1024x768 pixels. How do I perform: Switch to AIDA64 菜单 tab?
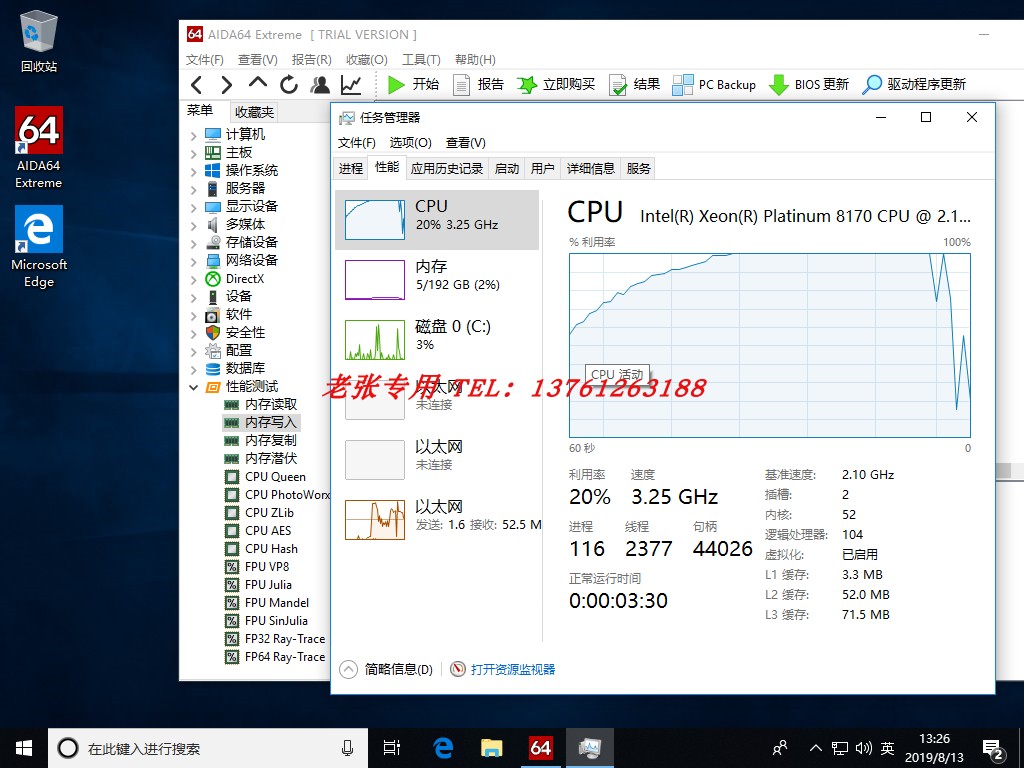click(x=200, y=111)
